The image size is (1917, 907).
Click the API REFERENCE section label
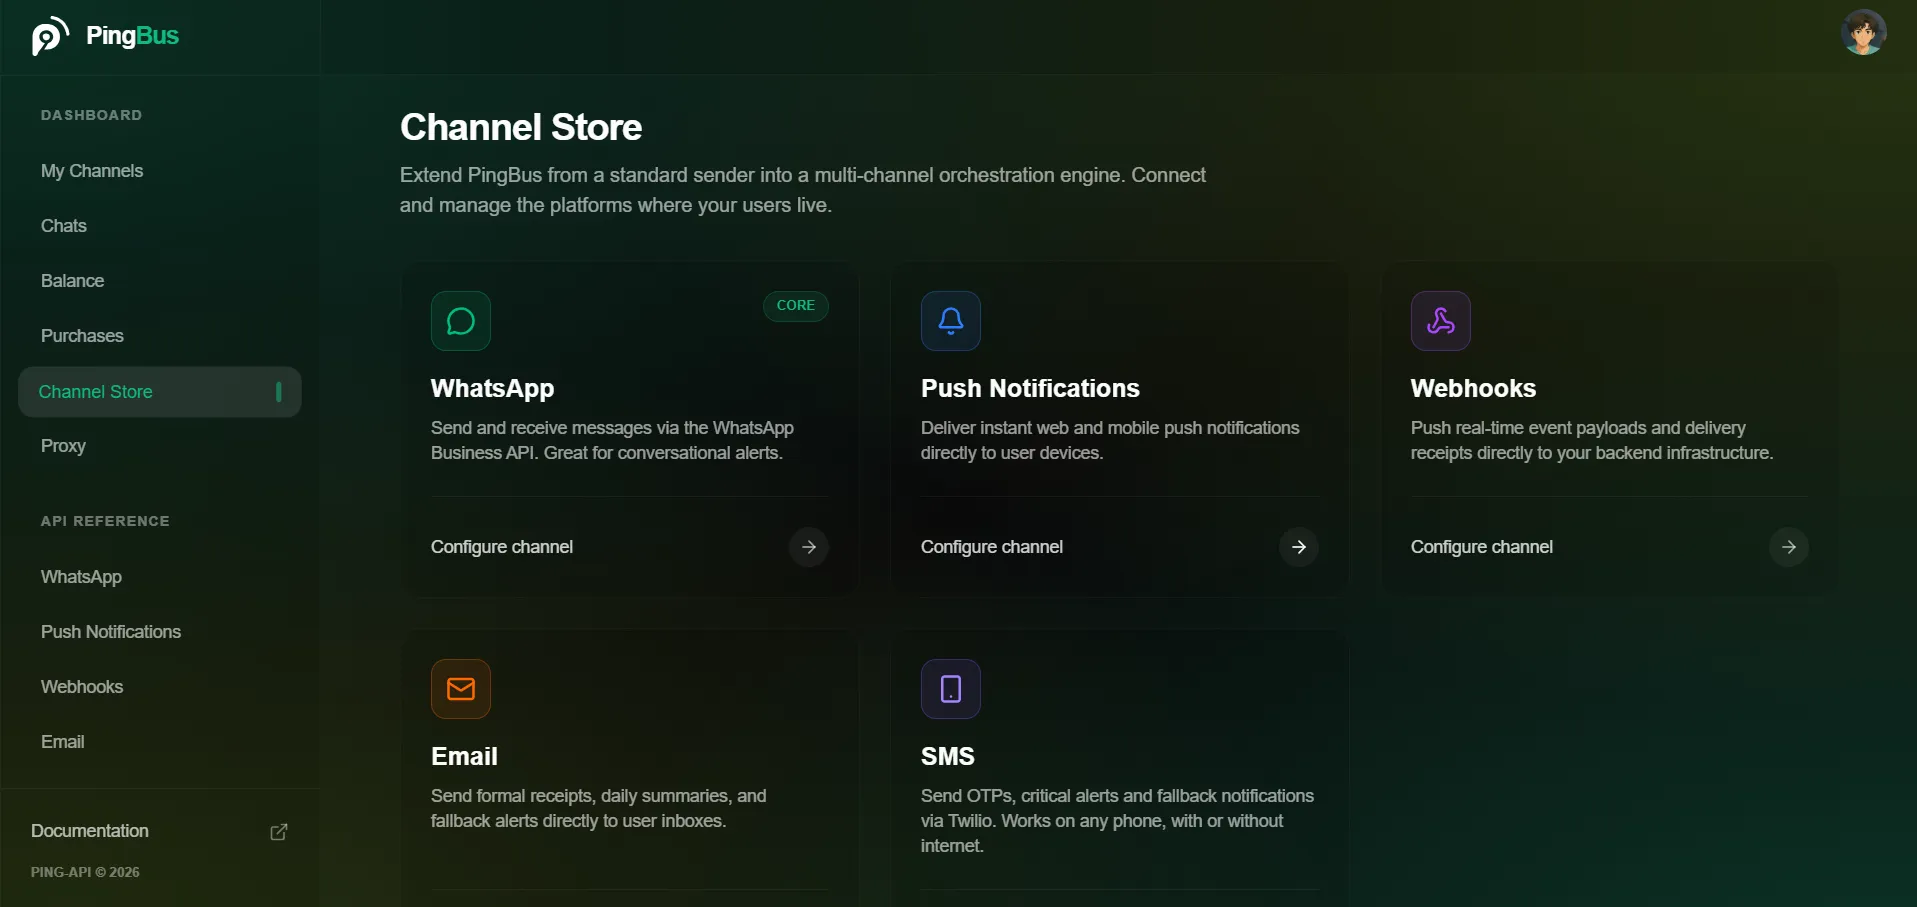[x=105, y=521]
